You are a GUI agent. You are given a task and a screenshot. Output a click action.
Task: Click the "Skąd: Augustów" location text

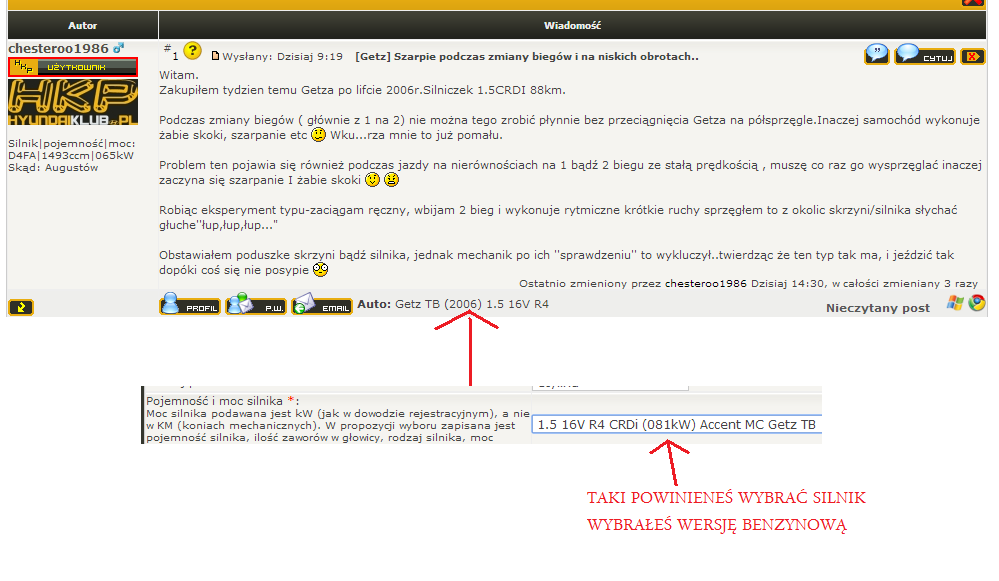click(54, 168)
